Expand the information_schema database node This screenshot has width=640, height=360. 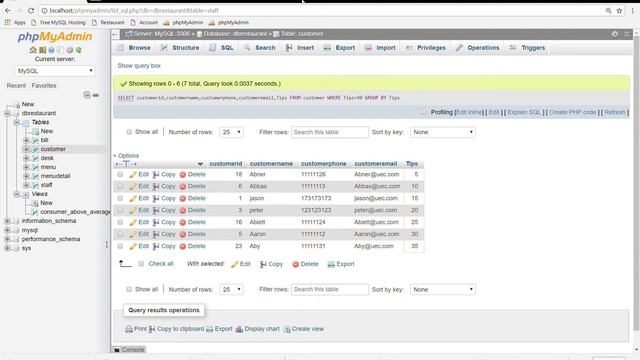(x=7, y=221)
